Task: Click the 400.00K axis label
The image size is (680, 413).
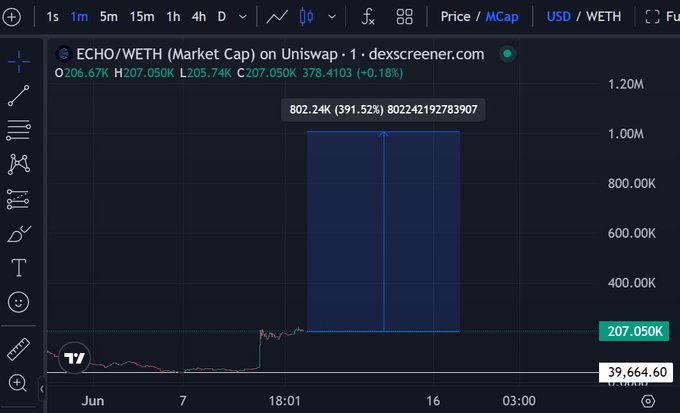Action: [631, 283]
